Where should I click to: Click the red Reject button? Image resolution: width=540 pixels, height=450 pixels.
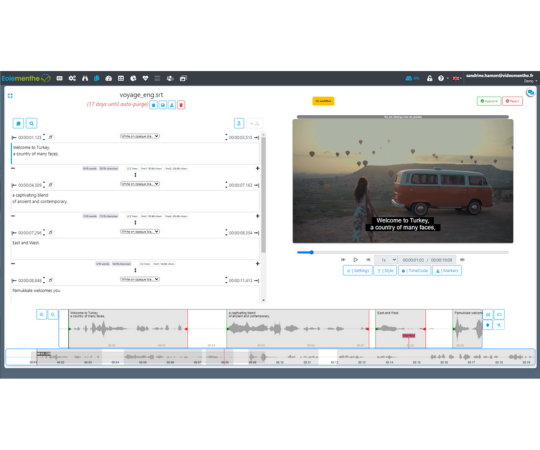[x=512, y=101]
